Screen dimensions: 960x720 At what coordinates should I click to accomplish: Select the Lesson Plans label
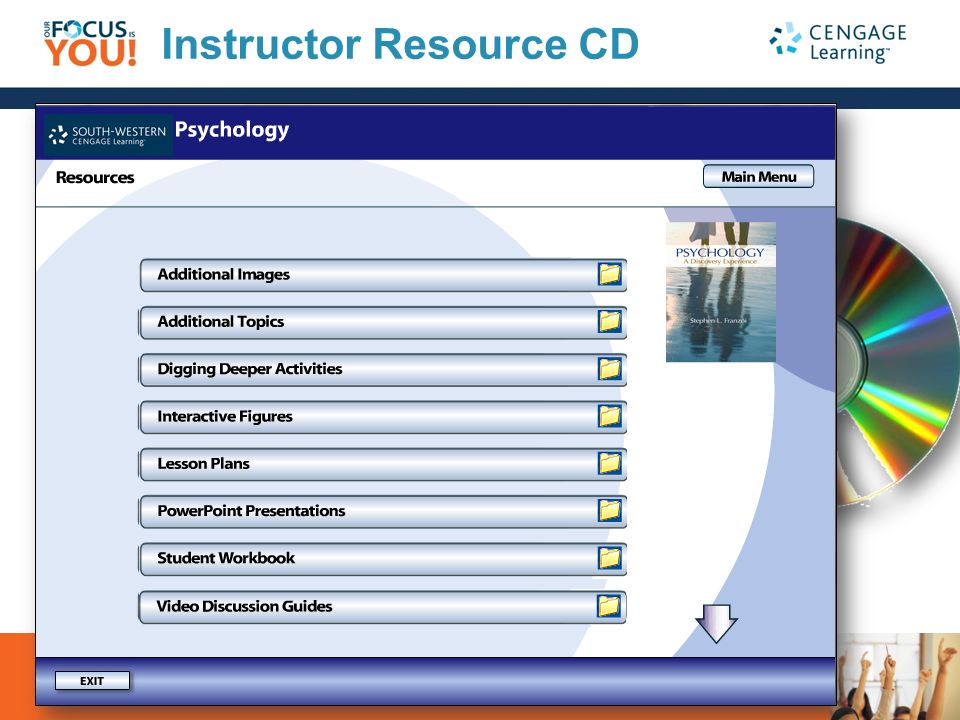[203, 463]
